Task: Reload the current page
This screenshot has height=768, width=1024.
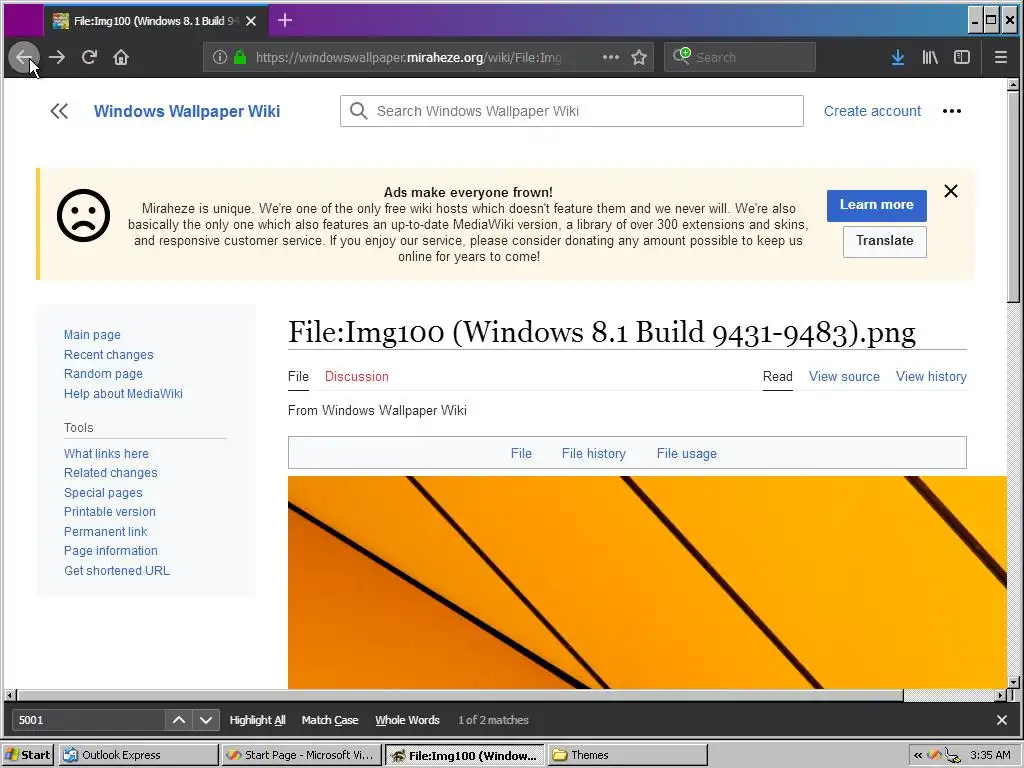Action: (x=89, y=57)
